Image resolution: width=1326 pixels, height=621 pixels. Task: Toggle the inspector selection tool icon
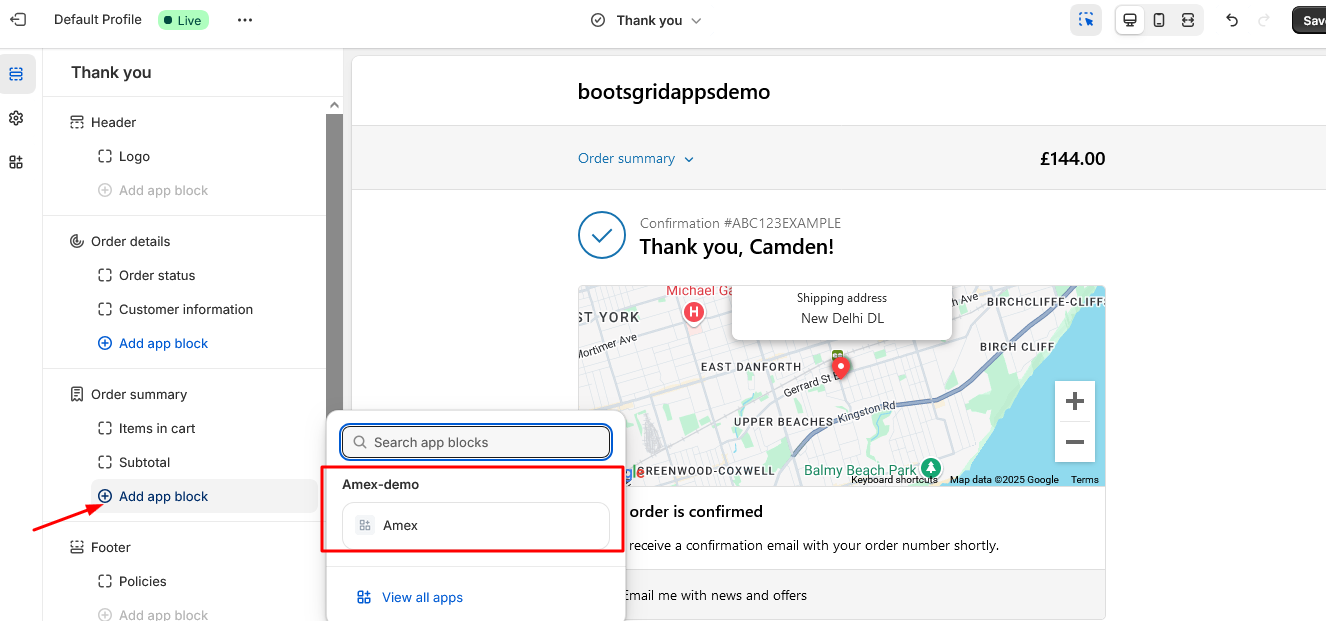click(1086, 20)
